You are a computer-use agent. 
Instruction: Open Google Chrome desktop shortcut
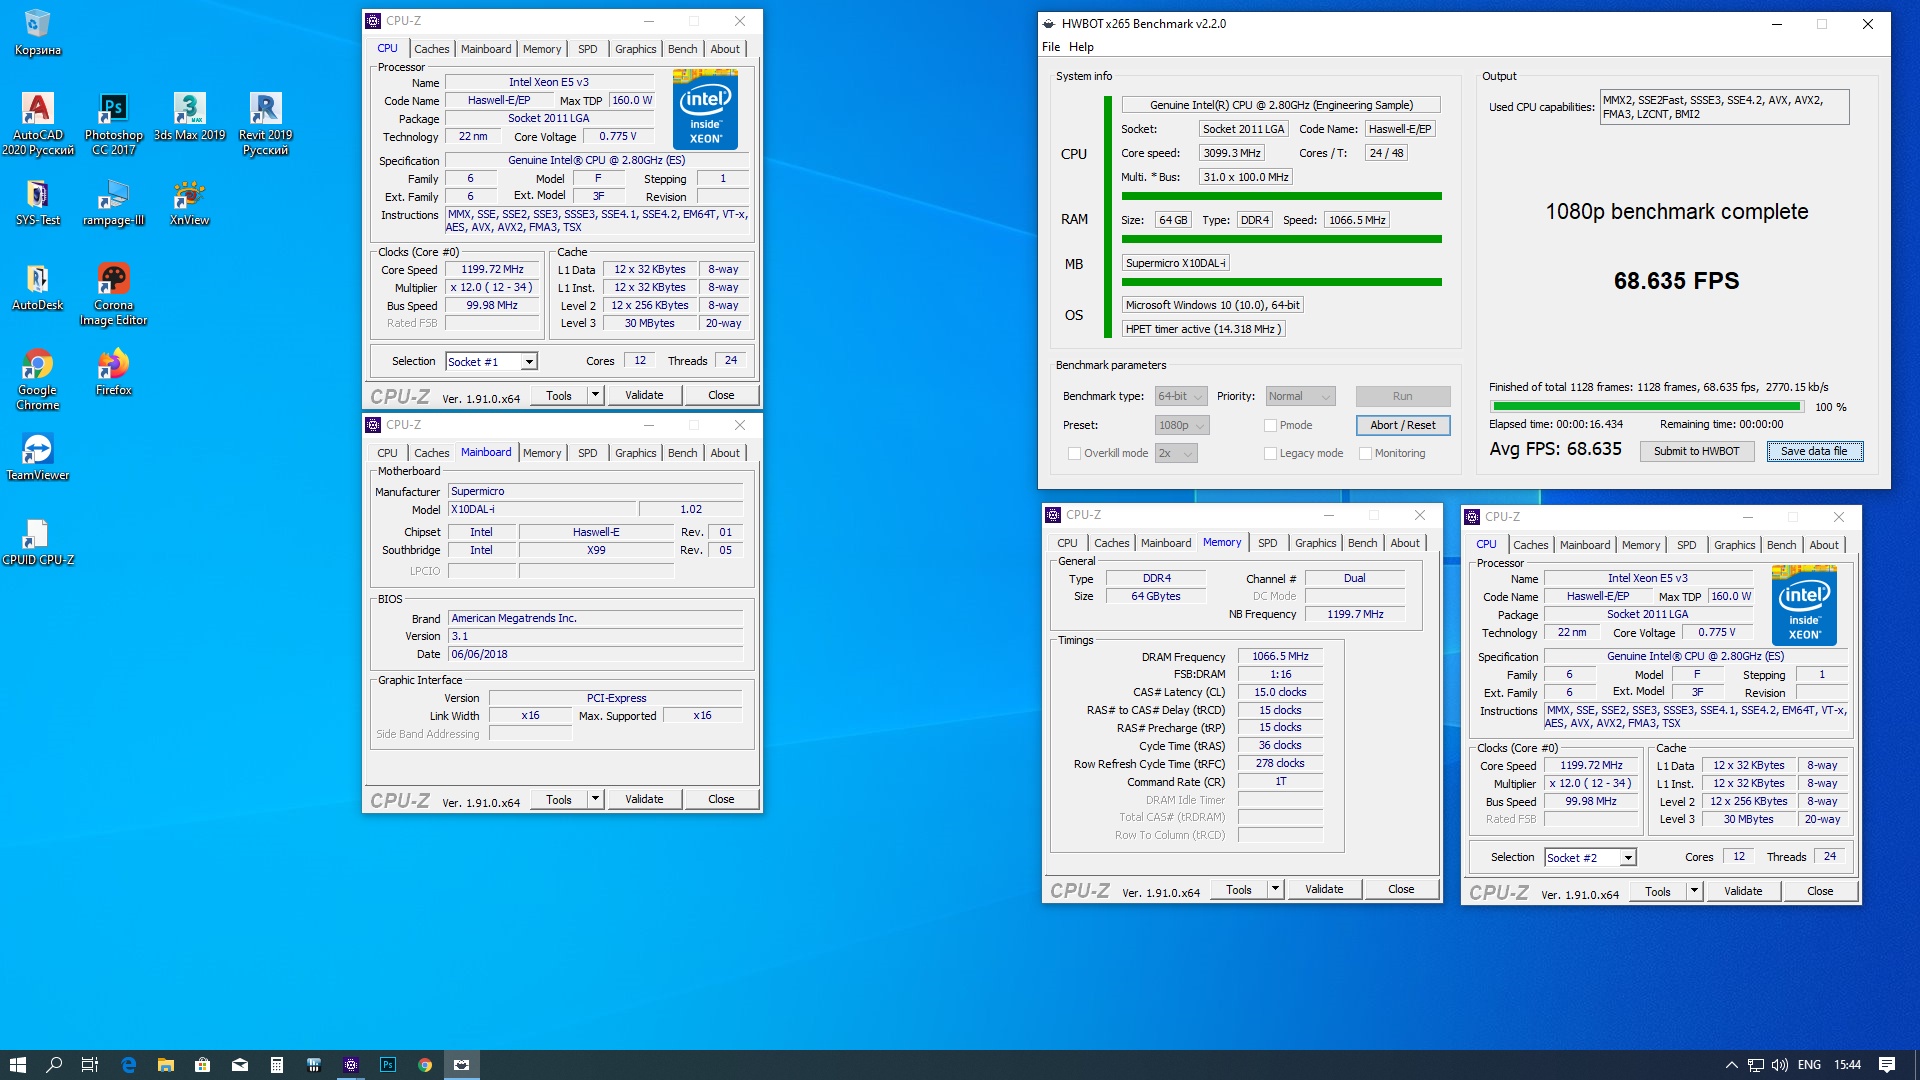tap(37, 380)
